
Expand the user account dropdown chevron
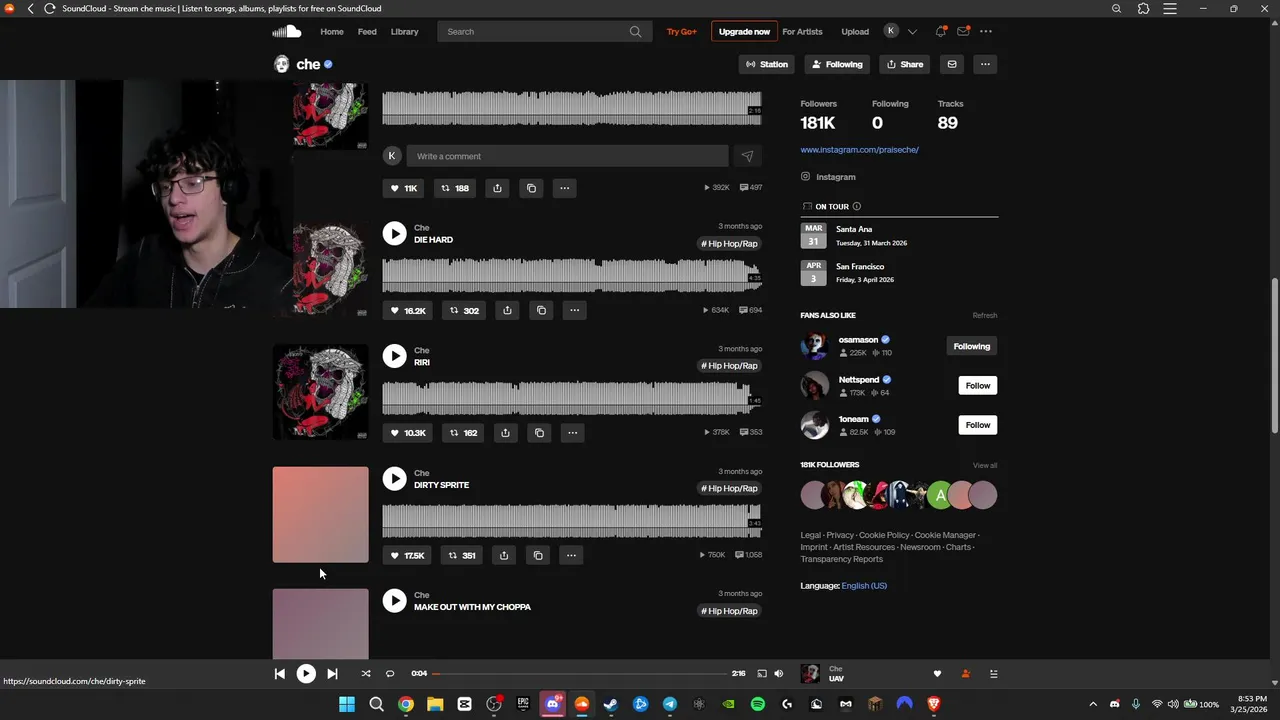(x=912, y=31)
